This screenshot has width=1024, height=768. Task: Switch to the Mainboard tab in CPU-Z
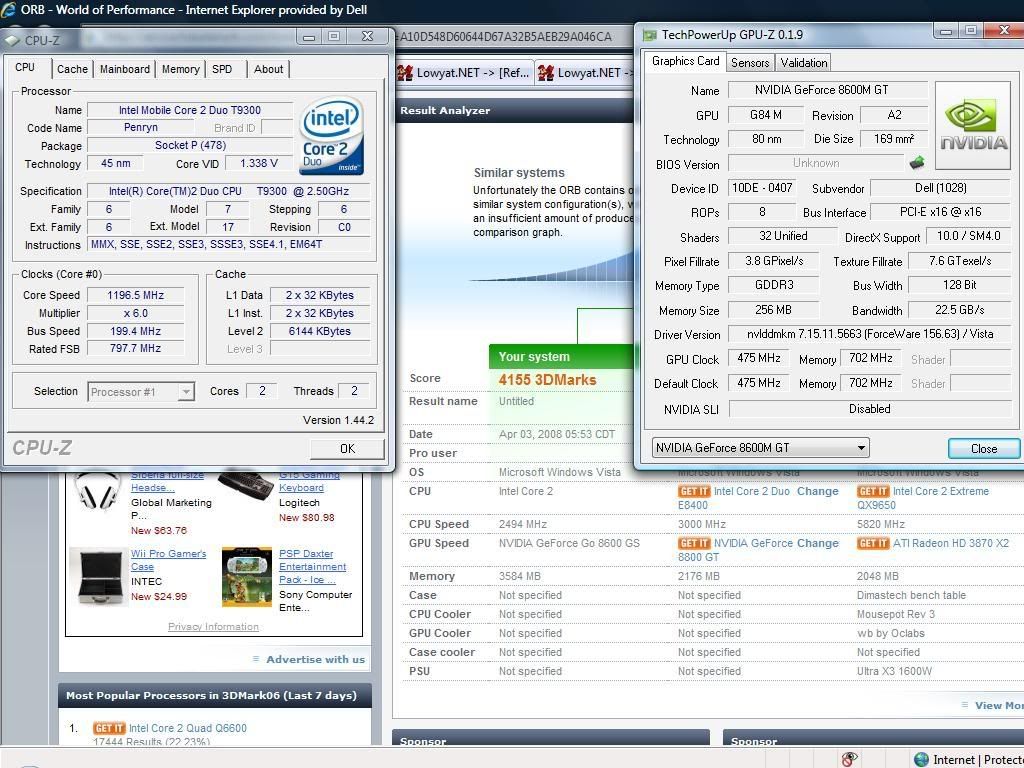125,69
